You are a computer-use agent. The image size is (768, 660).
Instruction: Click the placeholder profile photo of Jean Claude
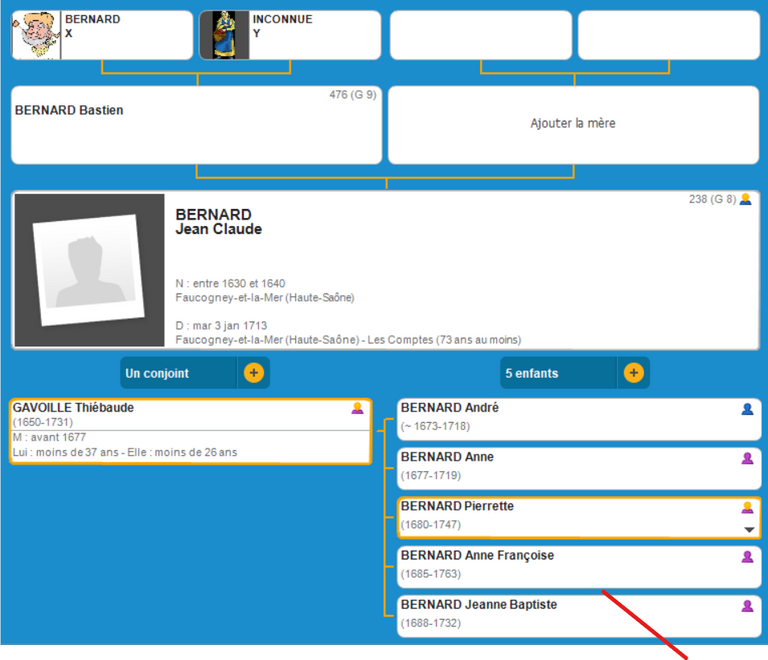pos(89,270)
